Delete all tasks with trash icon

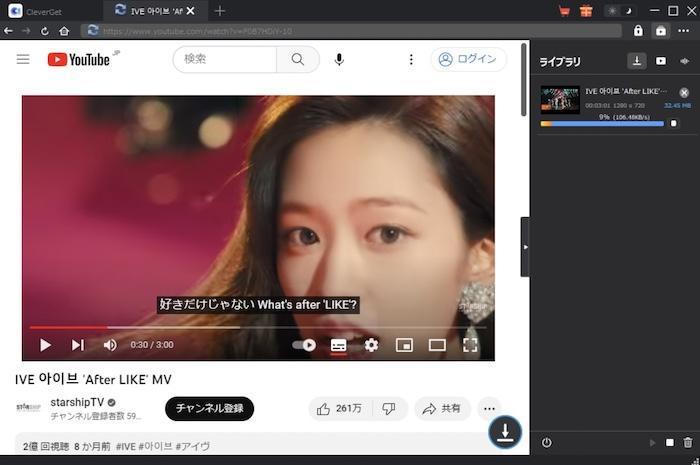(x=688, y=442)
